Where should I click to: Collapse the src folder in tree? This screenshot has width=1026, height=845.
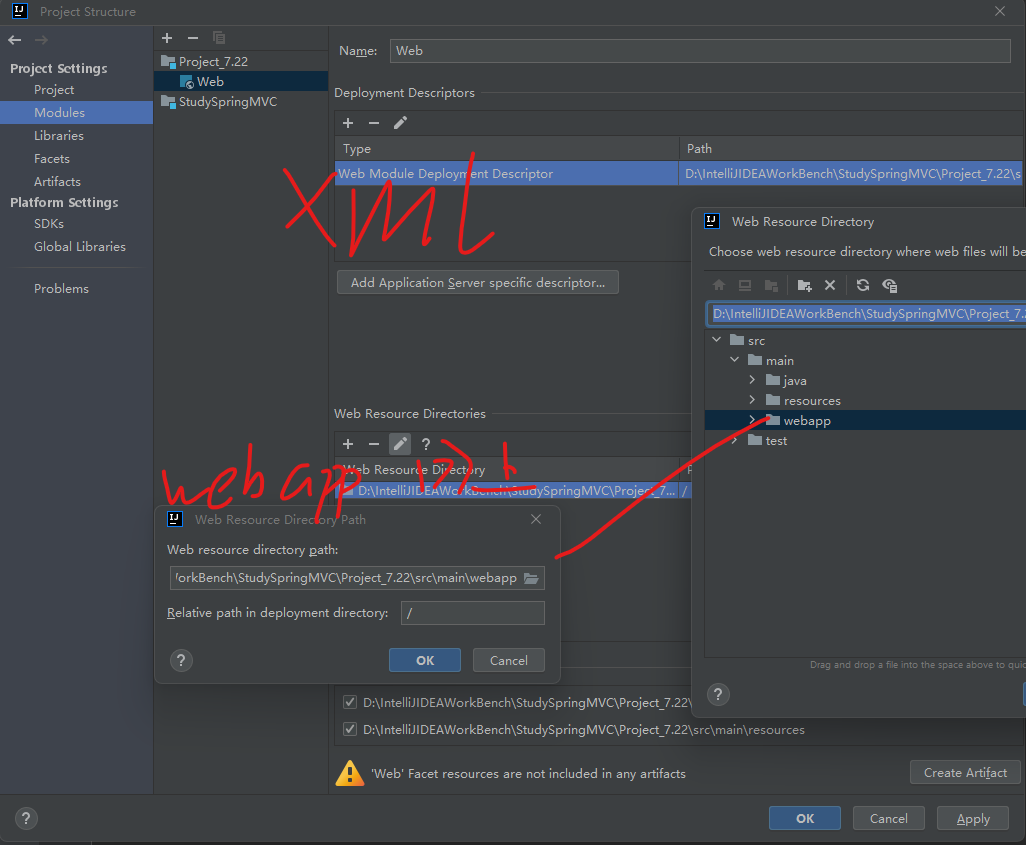[x=716, y=341]
